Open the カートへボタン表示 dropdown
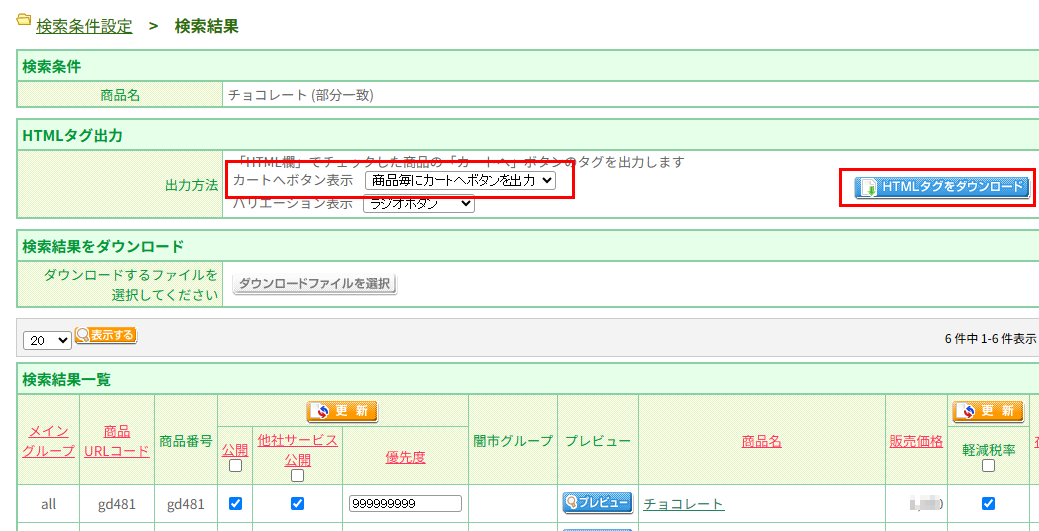1039x531 pixels. 461,180
